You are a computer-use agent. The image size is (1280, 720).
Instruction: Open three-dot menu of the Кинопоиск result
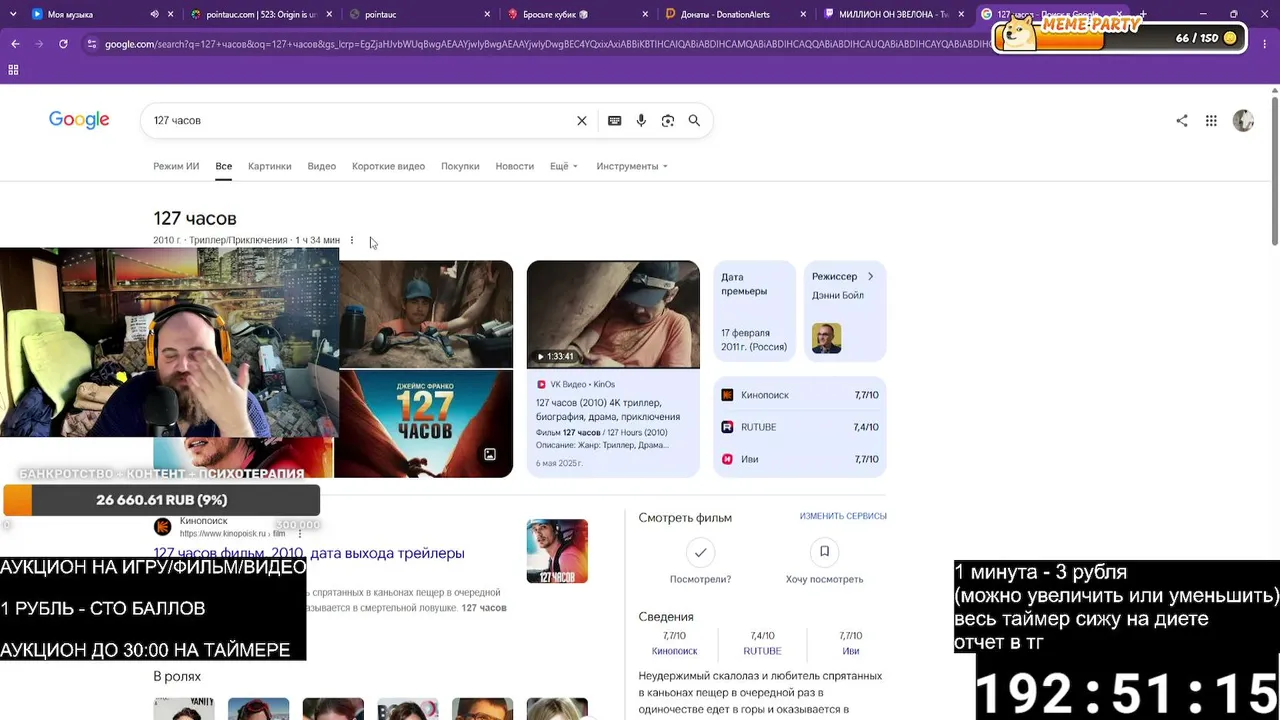coord(299,534)
